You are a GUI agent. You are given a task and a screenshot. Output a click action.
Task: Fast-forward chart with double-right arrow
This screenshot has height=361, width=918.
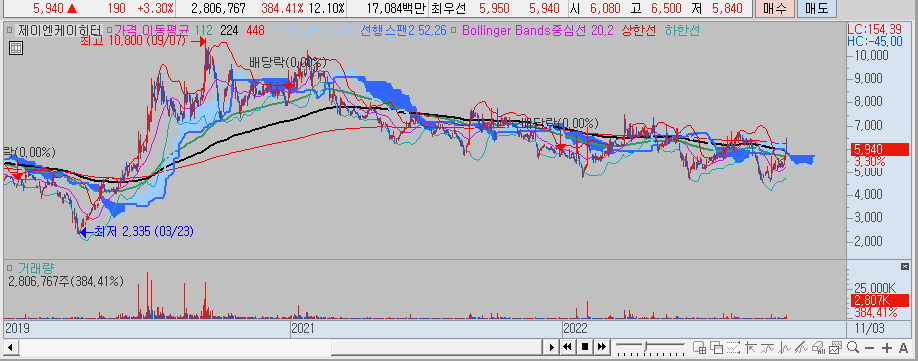point(601,348)
